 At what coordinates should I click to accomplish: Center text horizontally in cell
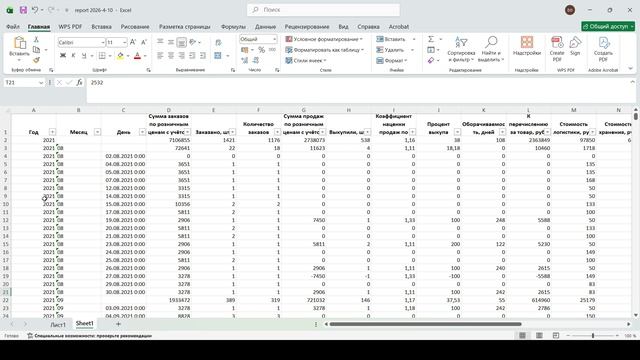point(171,56)
